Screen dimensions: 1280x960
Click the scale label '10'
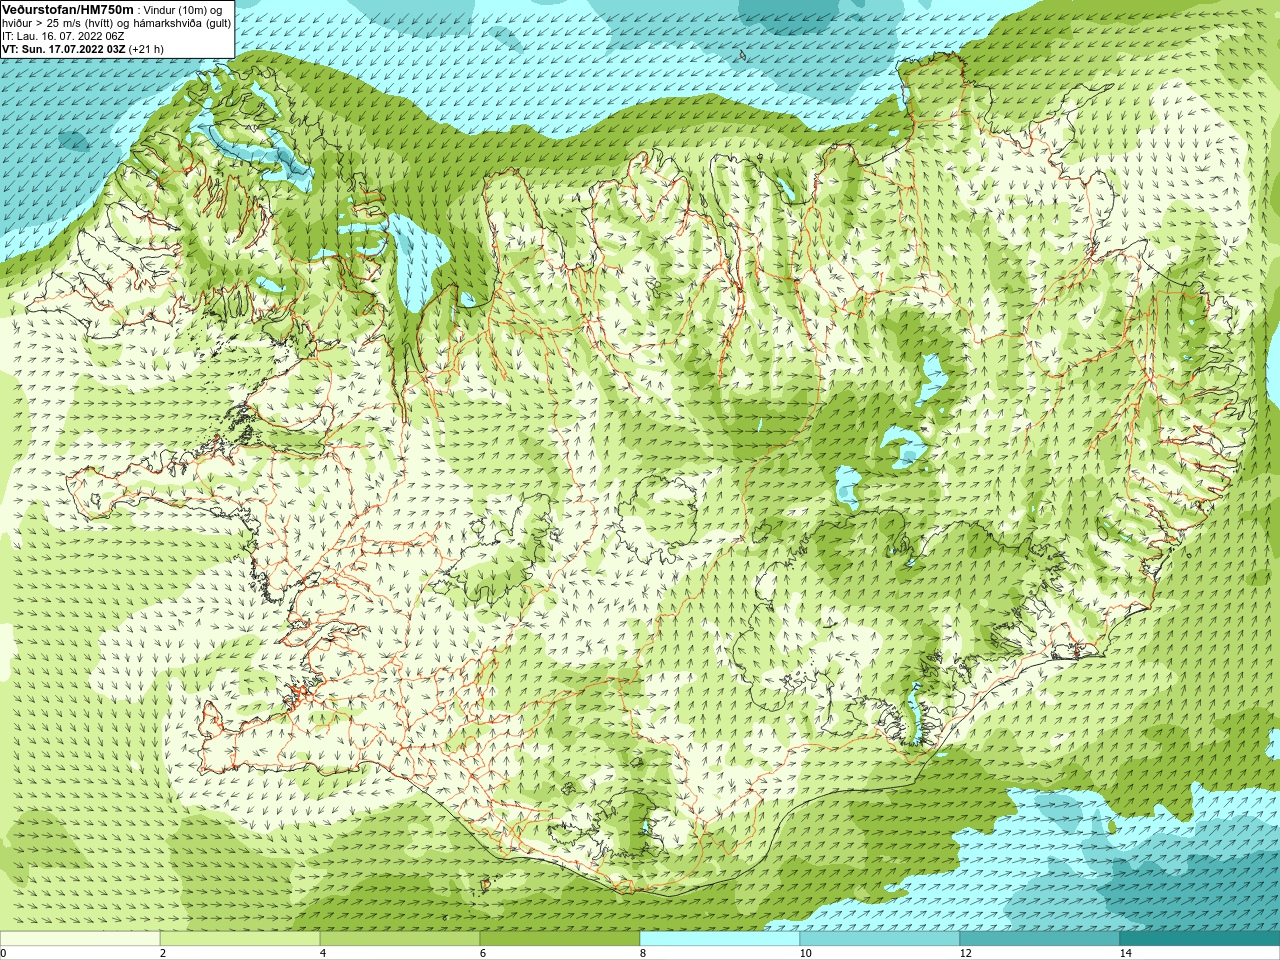(805, 953)
